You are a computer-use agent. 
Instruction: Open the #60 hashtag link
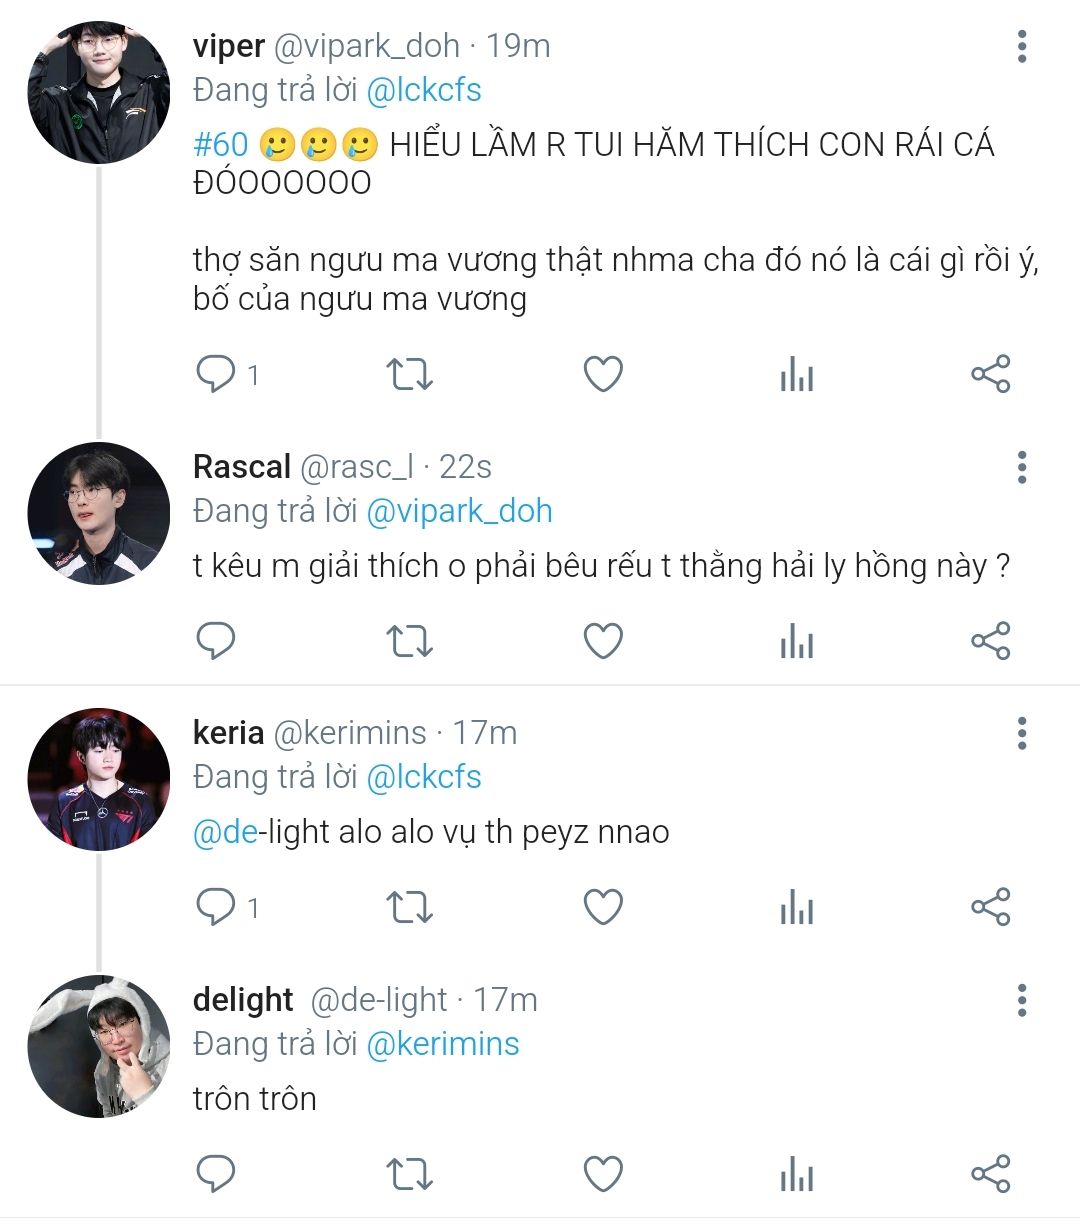[x=220, y=145]
